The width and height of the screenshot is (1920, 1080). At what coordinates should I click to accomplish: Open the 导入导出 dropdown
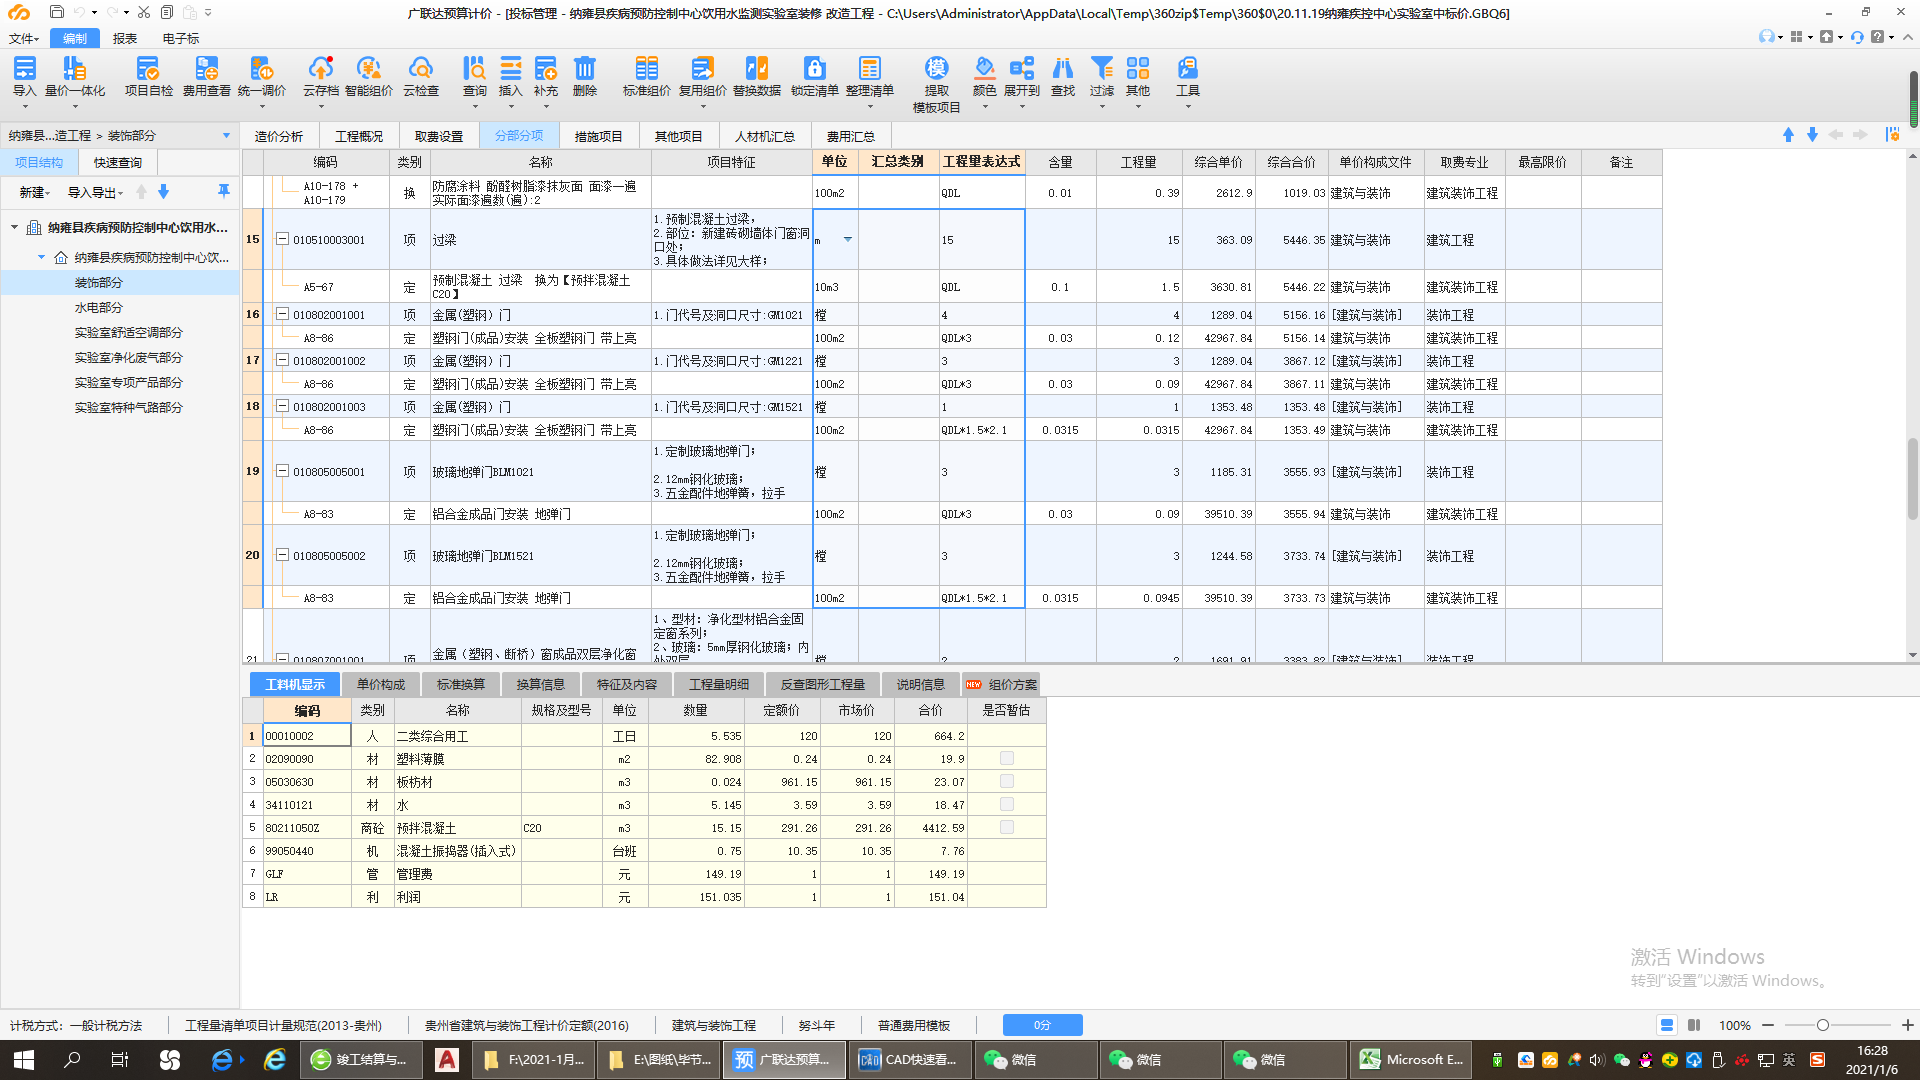[x=95, y=192]
